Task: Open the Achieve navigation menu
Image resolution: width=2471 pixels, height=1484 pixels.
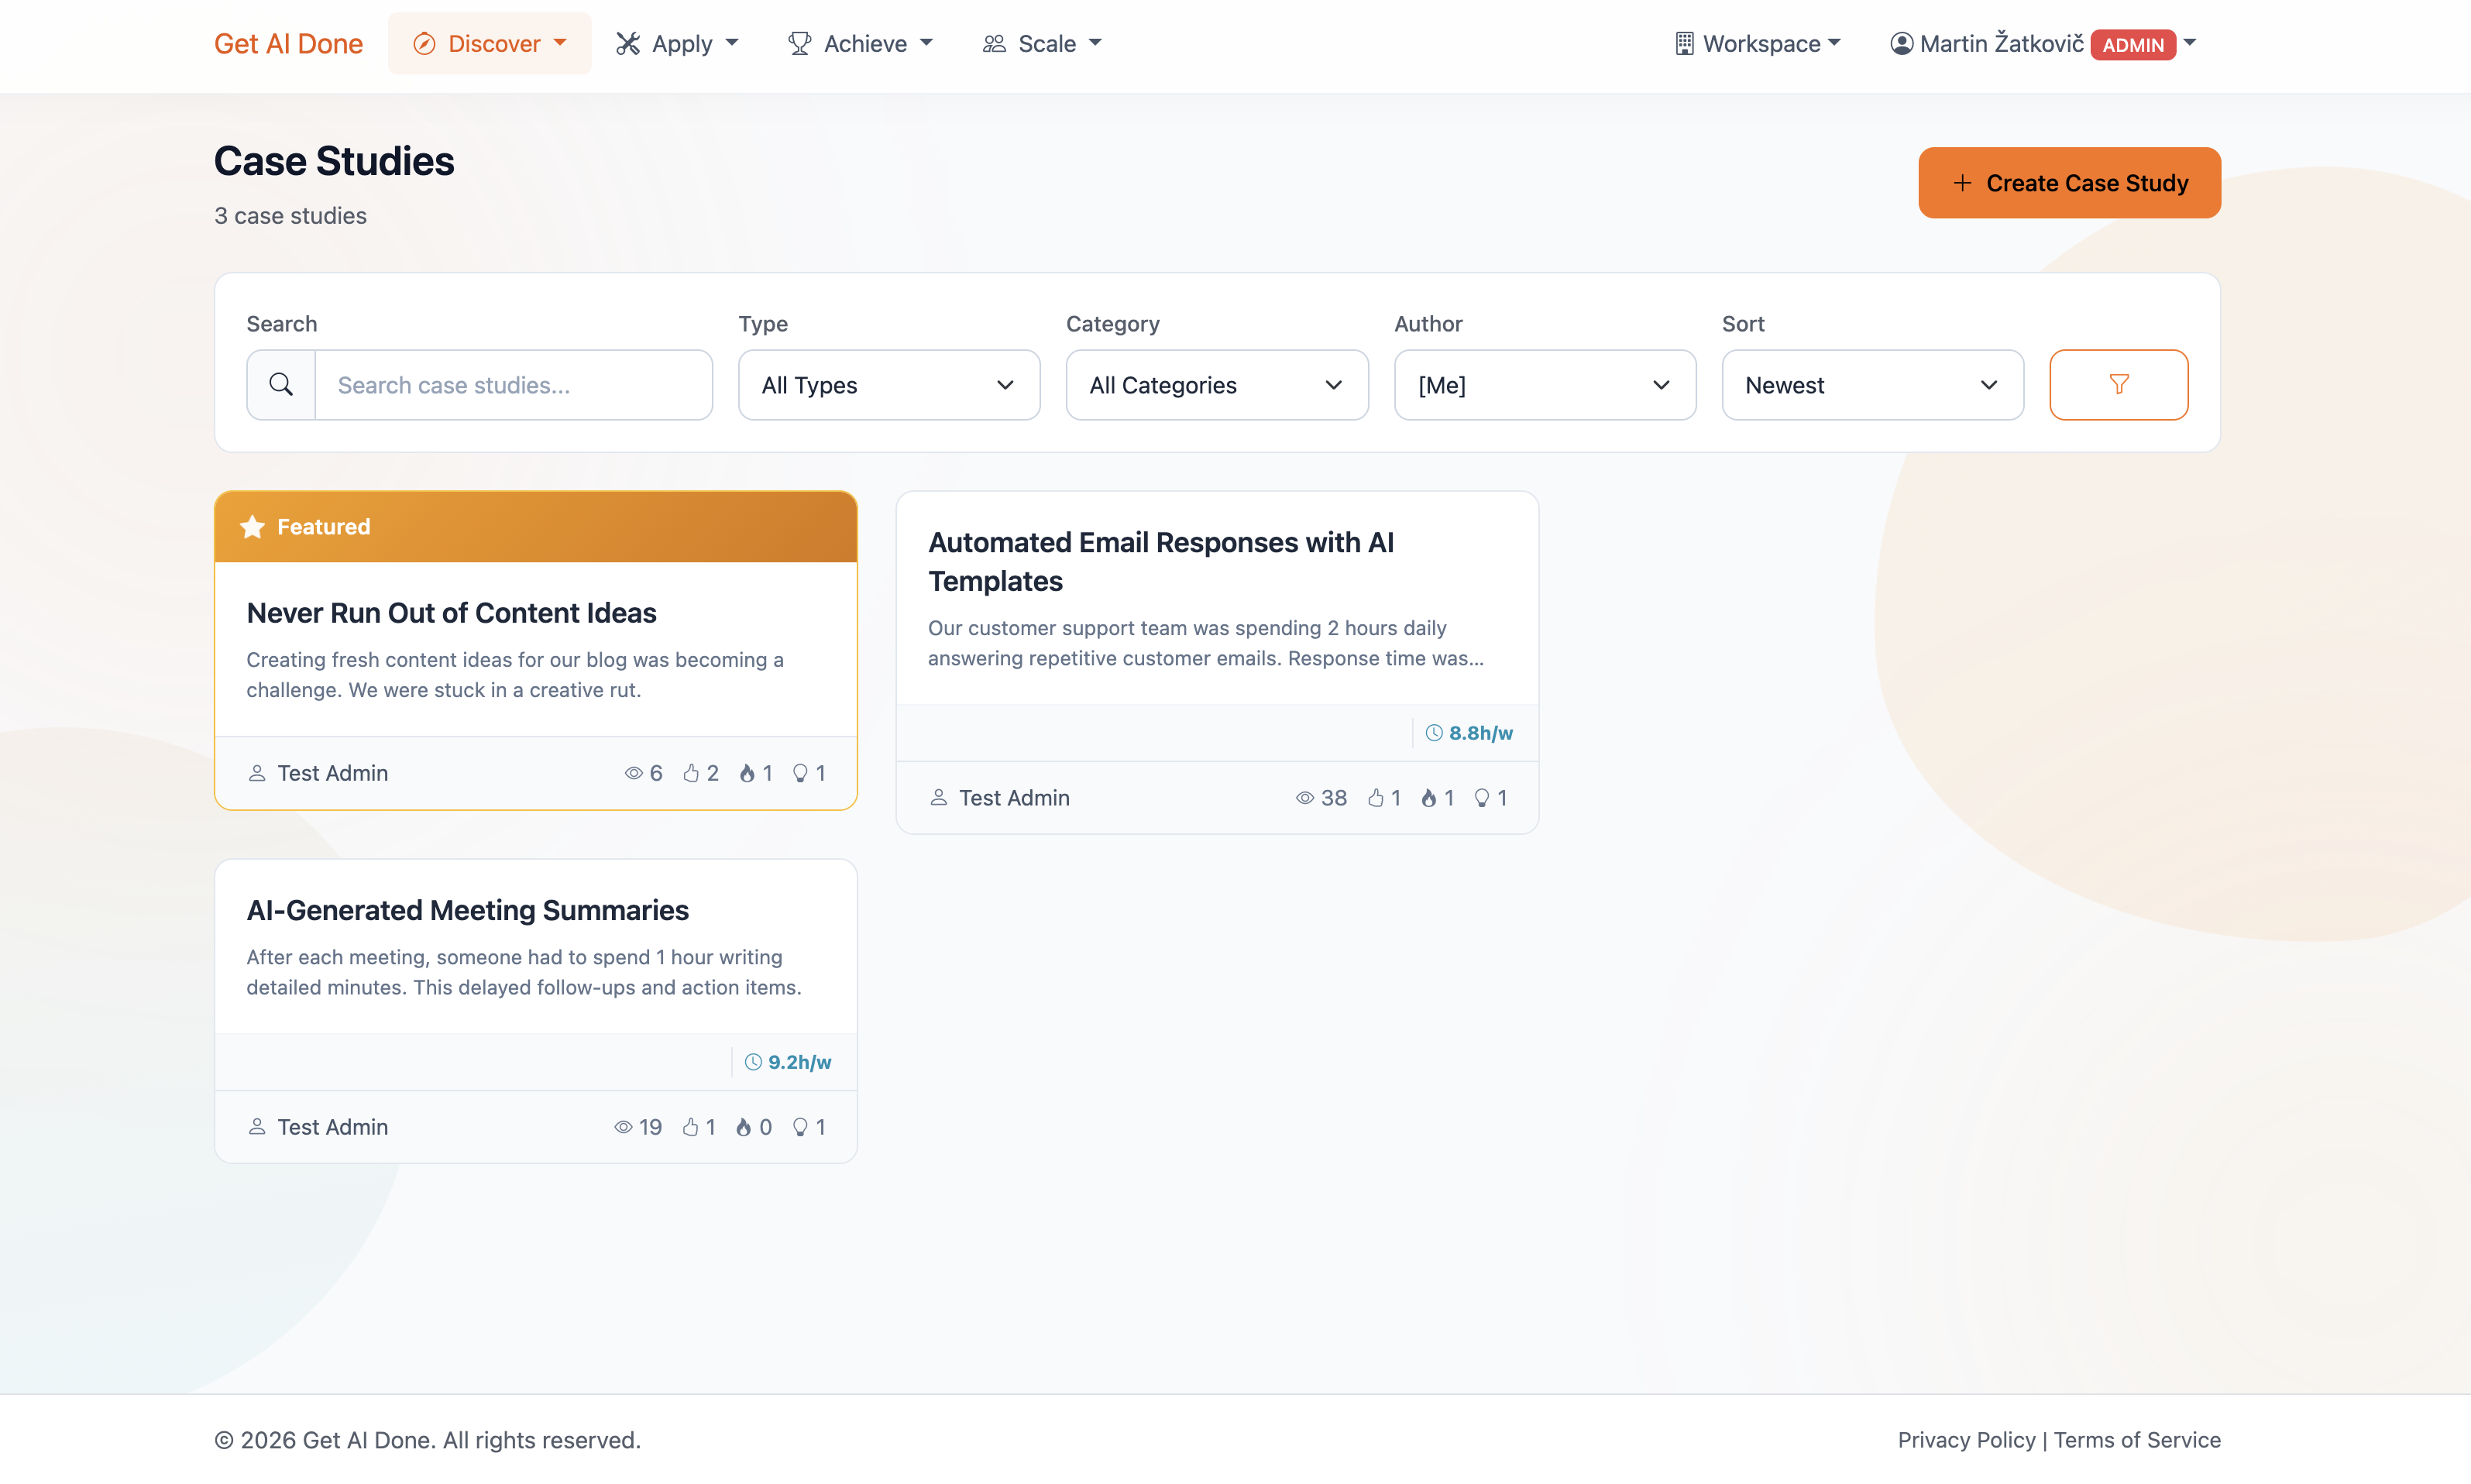Action: 861,43
